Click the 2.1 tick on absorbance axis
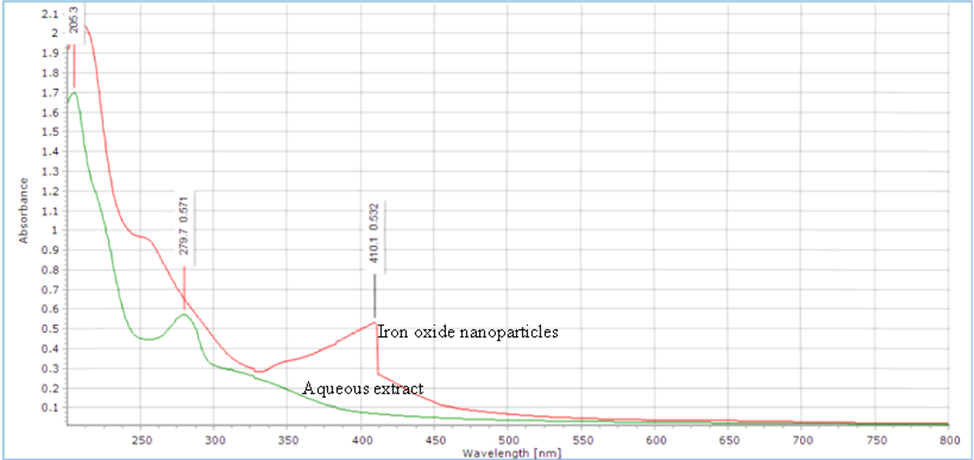 (50, 15)
